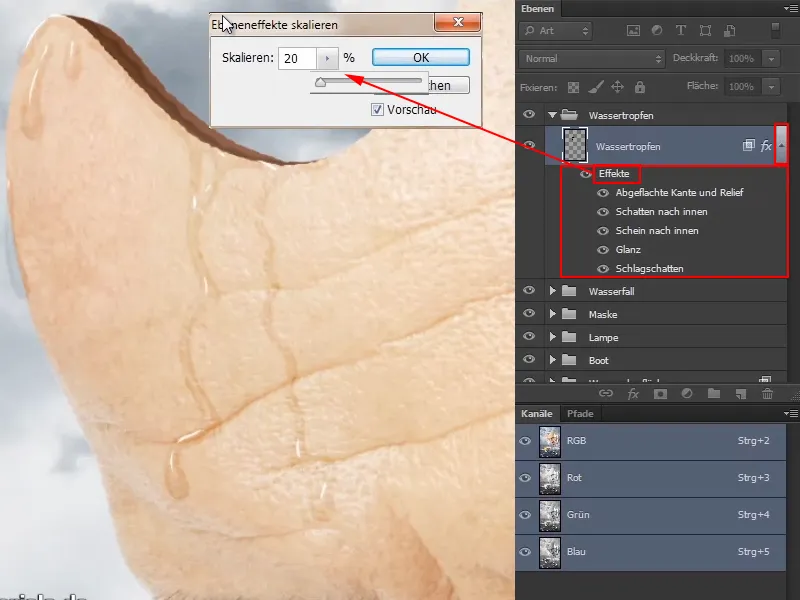Click the advanced blending icon on Wassertropfen layer
The height and width of the screenshot is (600, 800).
point(748,145)
